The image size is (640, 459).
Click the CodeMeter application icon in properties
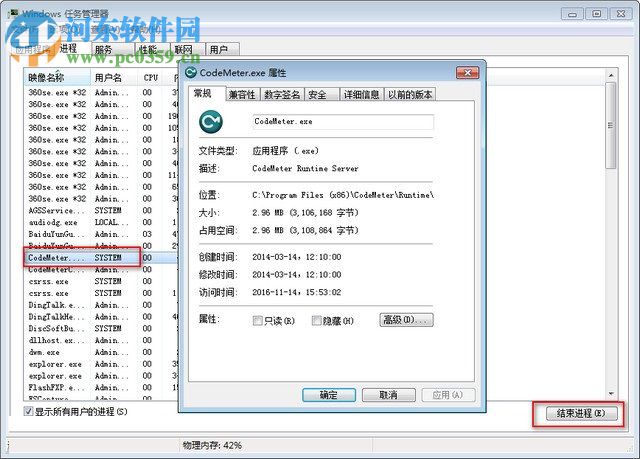coord(211,121)
